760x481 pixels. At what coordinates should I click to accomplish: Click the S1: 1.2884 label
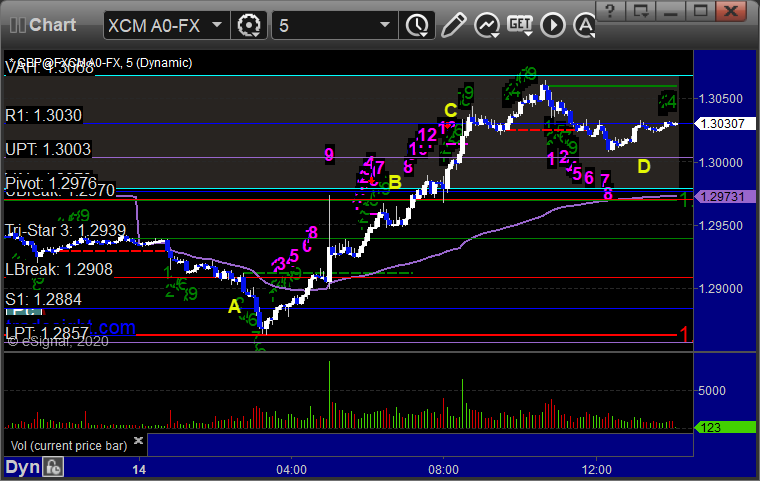[44, 299]
